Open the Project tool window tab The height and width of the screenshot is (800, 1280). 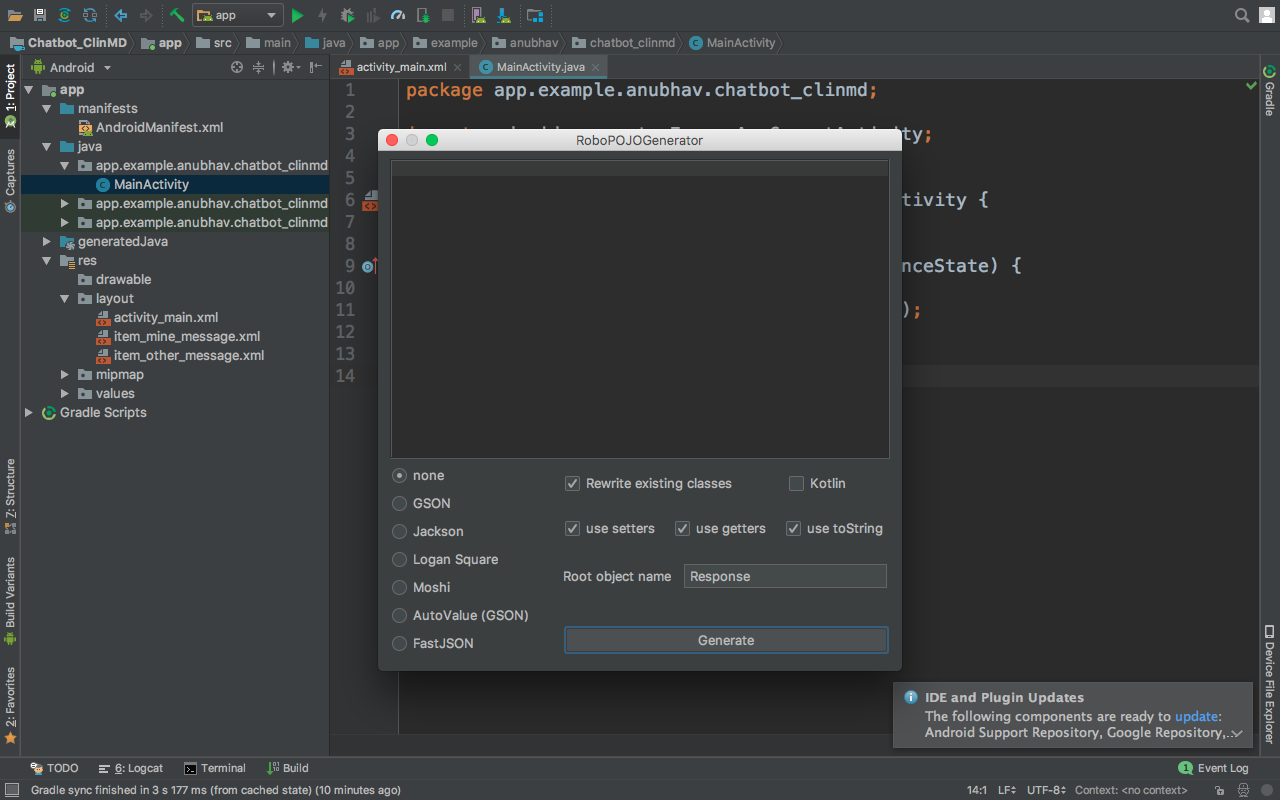point(10,96)
